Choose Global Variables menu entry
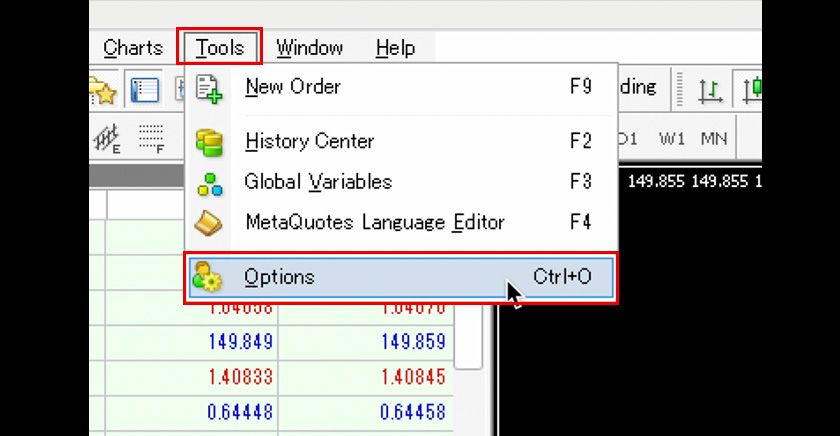 coord(401,182)
